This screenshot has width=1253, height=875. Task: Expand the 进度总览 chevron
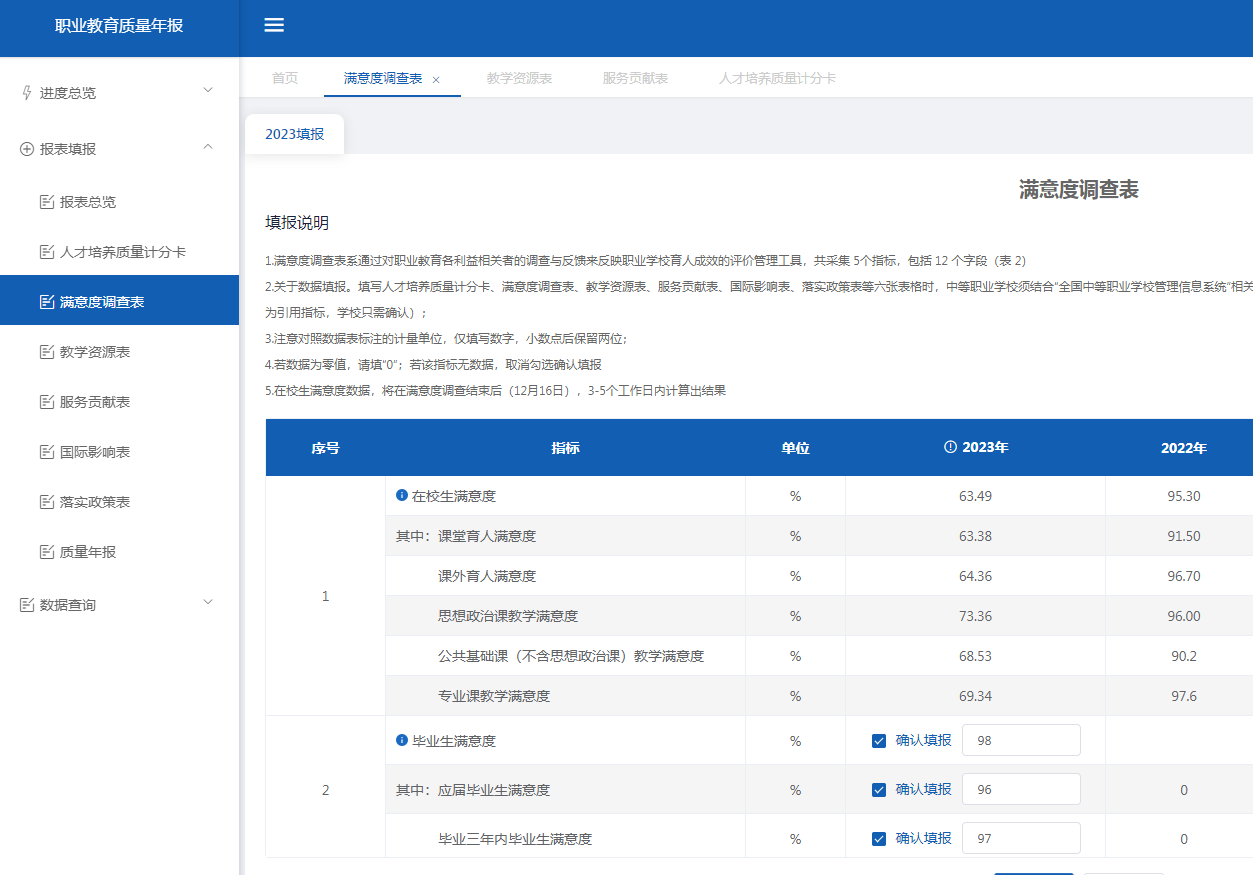coord(208,91)
